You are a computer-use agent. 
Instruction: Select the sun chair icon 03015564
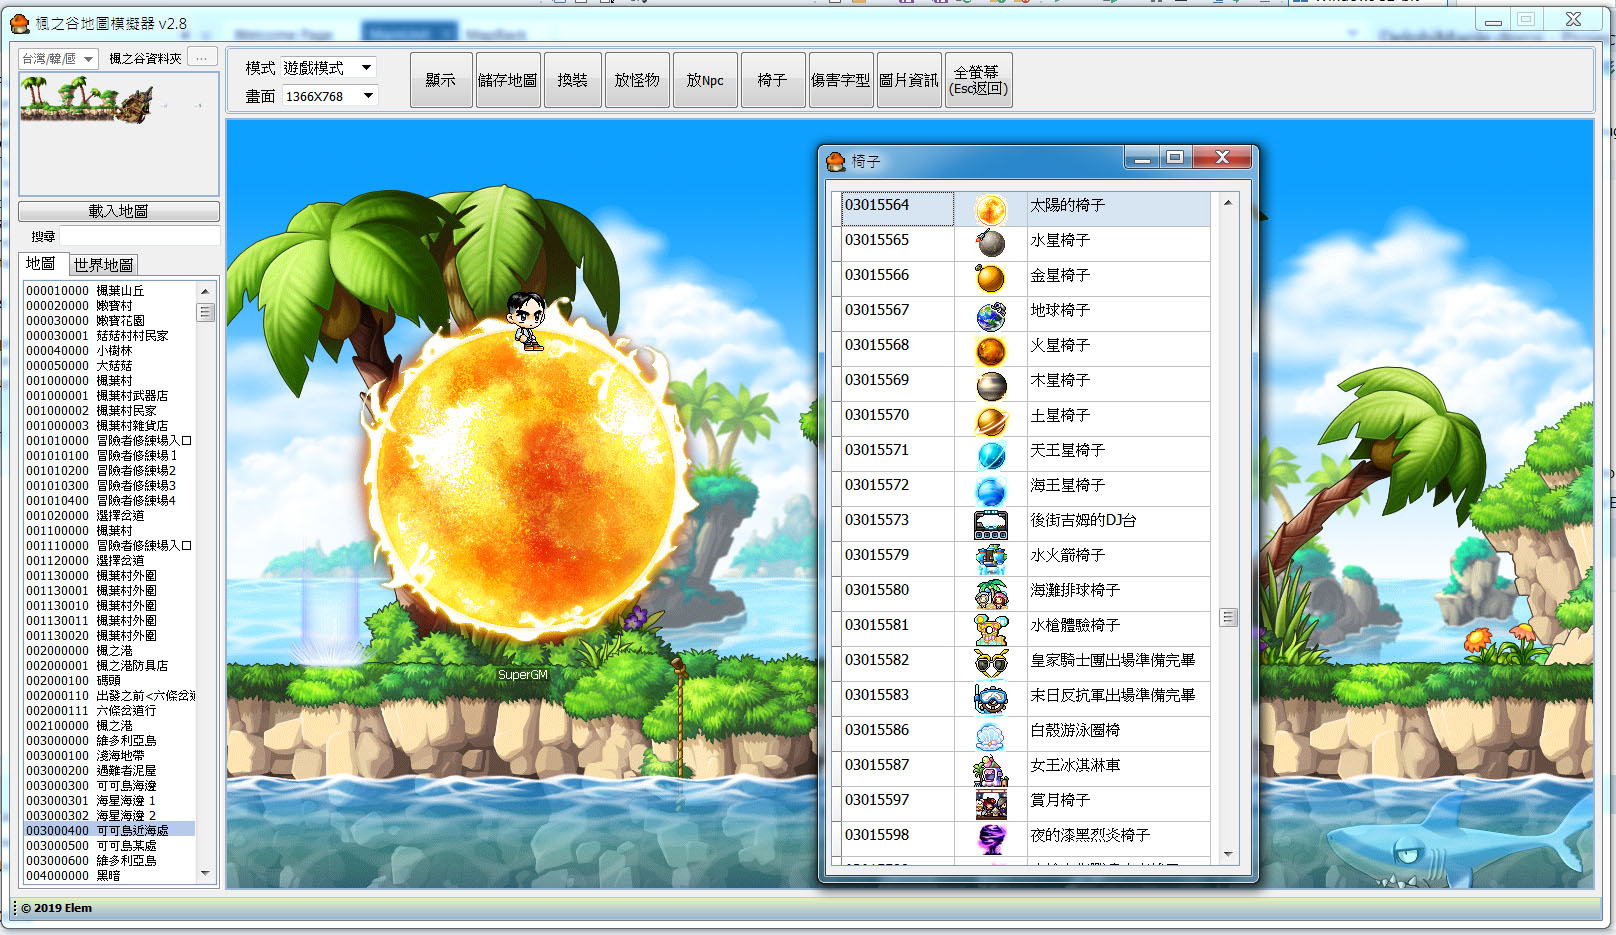[x=990, y=209]
